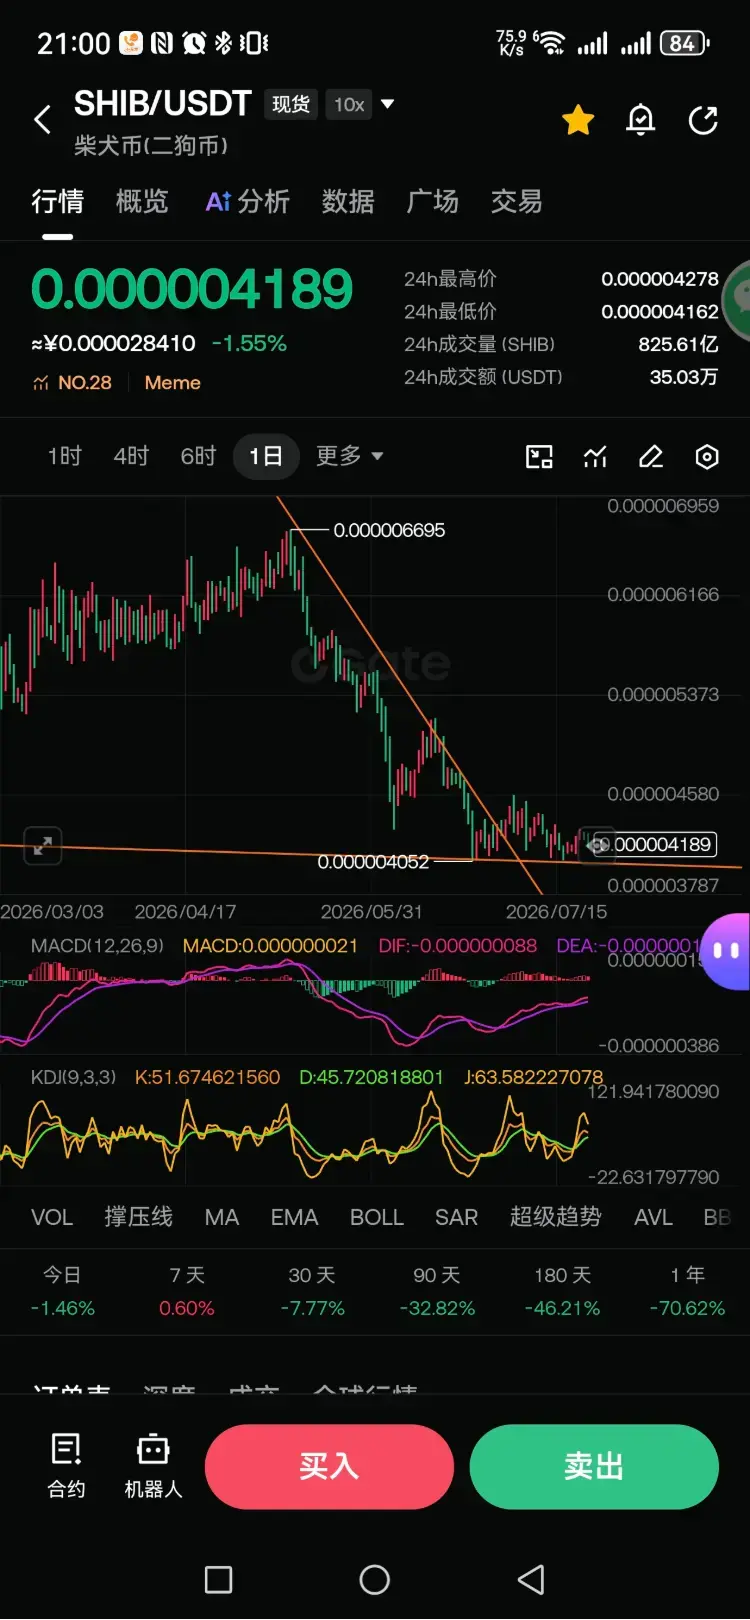Toggle the SAR indicator
Image resolution: width=750 pixels, height=1620 pixels.
(456, 1217)
